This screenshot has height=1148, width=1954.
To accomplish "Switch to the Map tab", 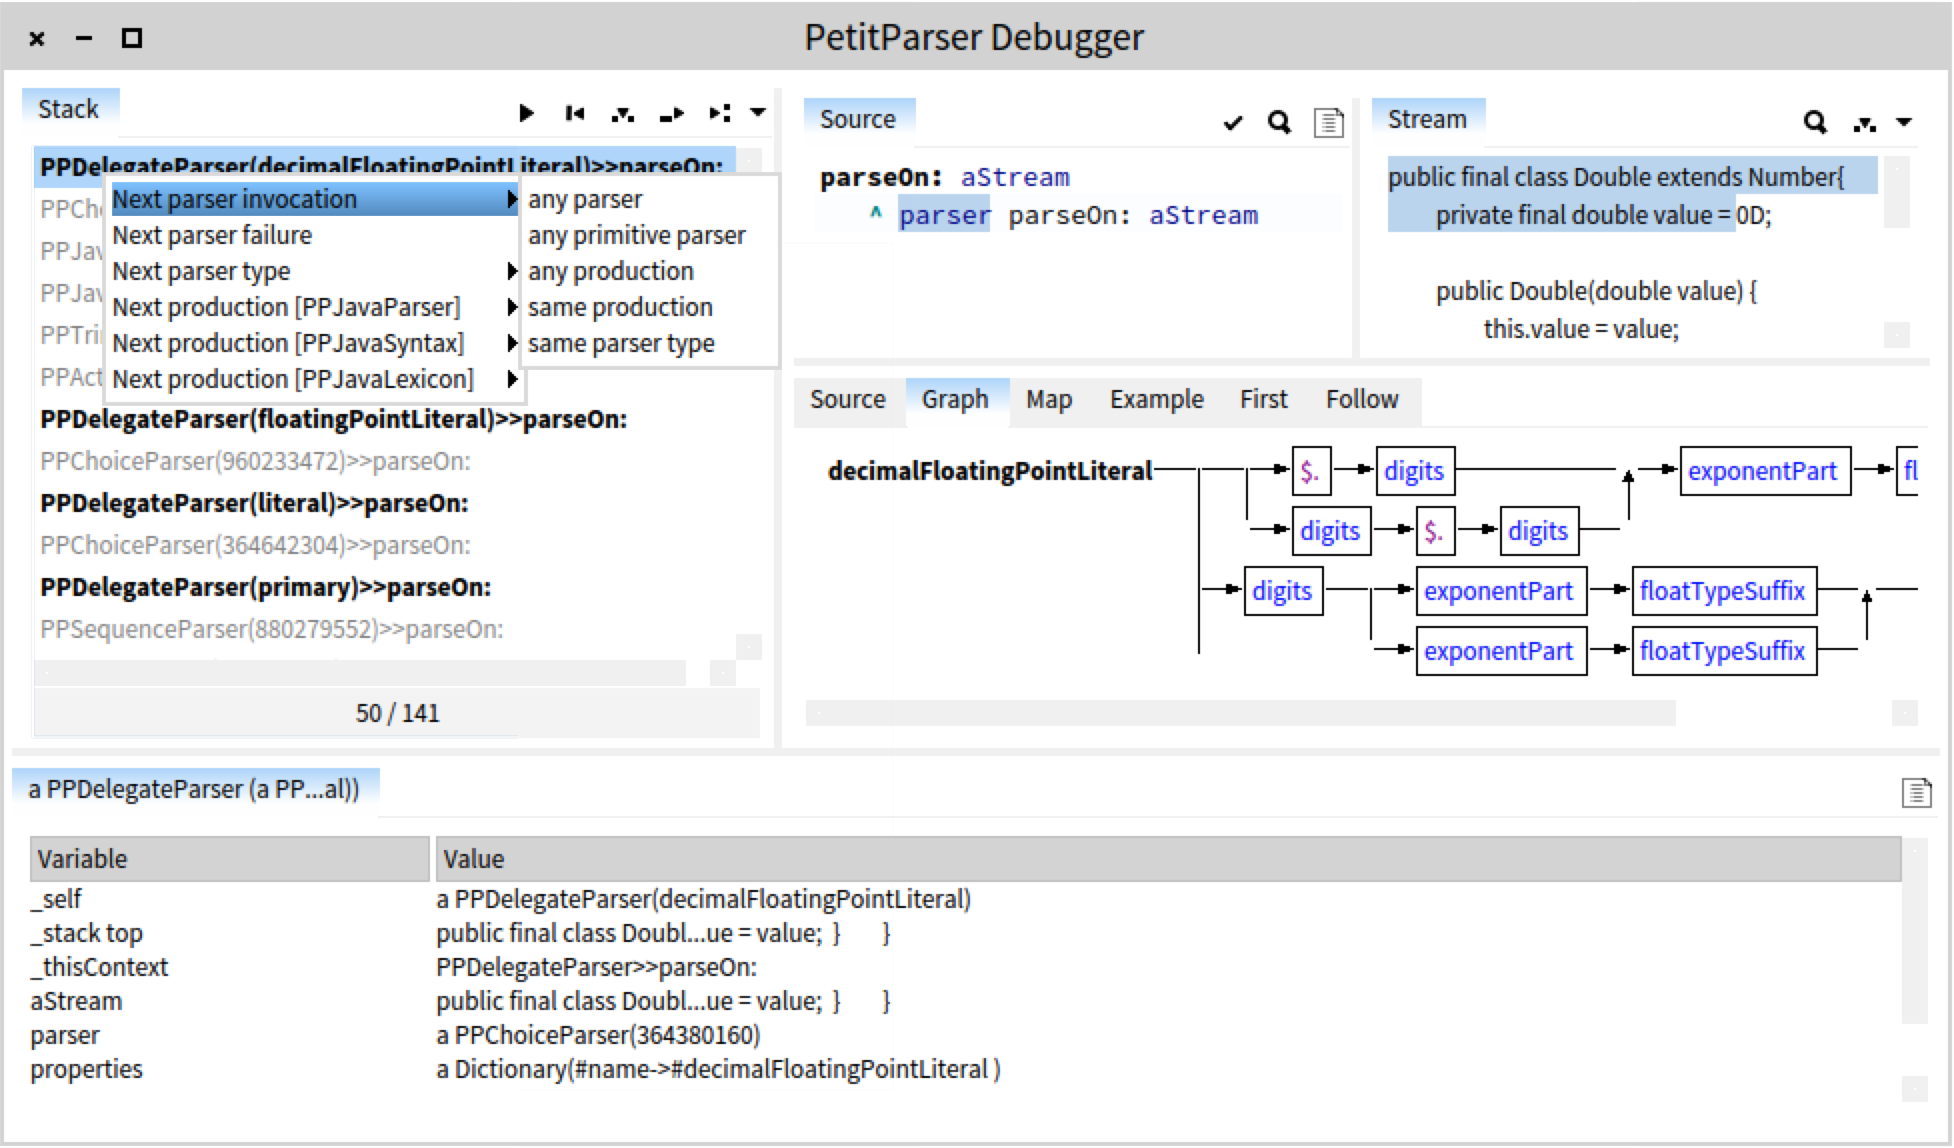I will (x=1048, y=399).
